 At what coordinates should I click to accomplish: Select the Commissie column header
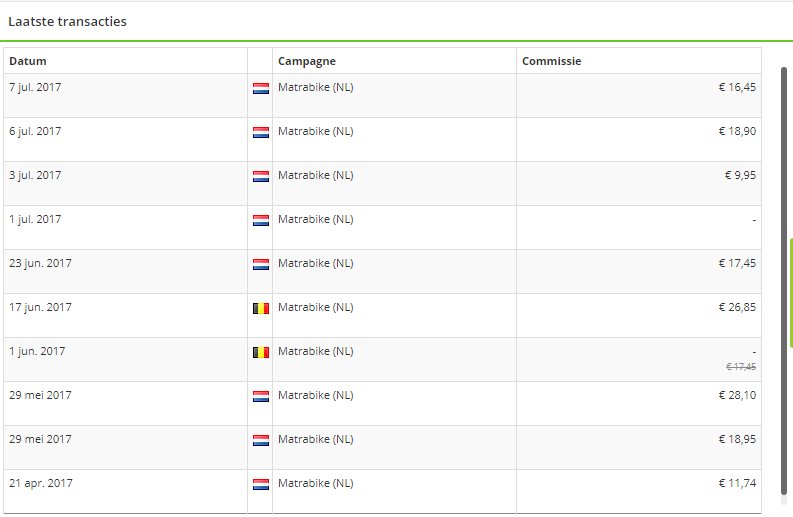tap(551, 61)
